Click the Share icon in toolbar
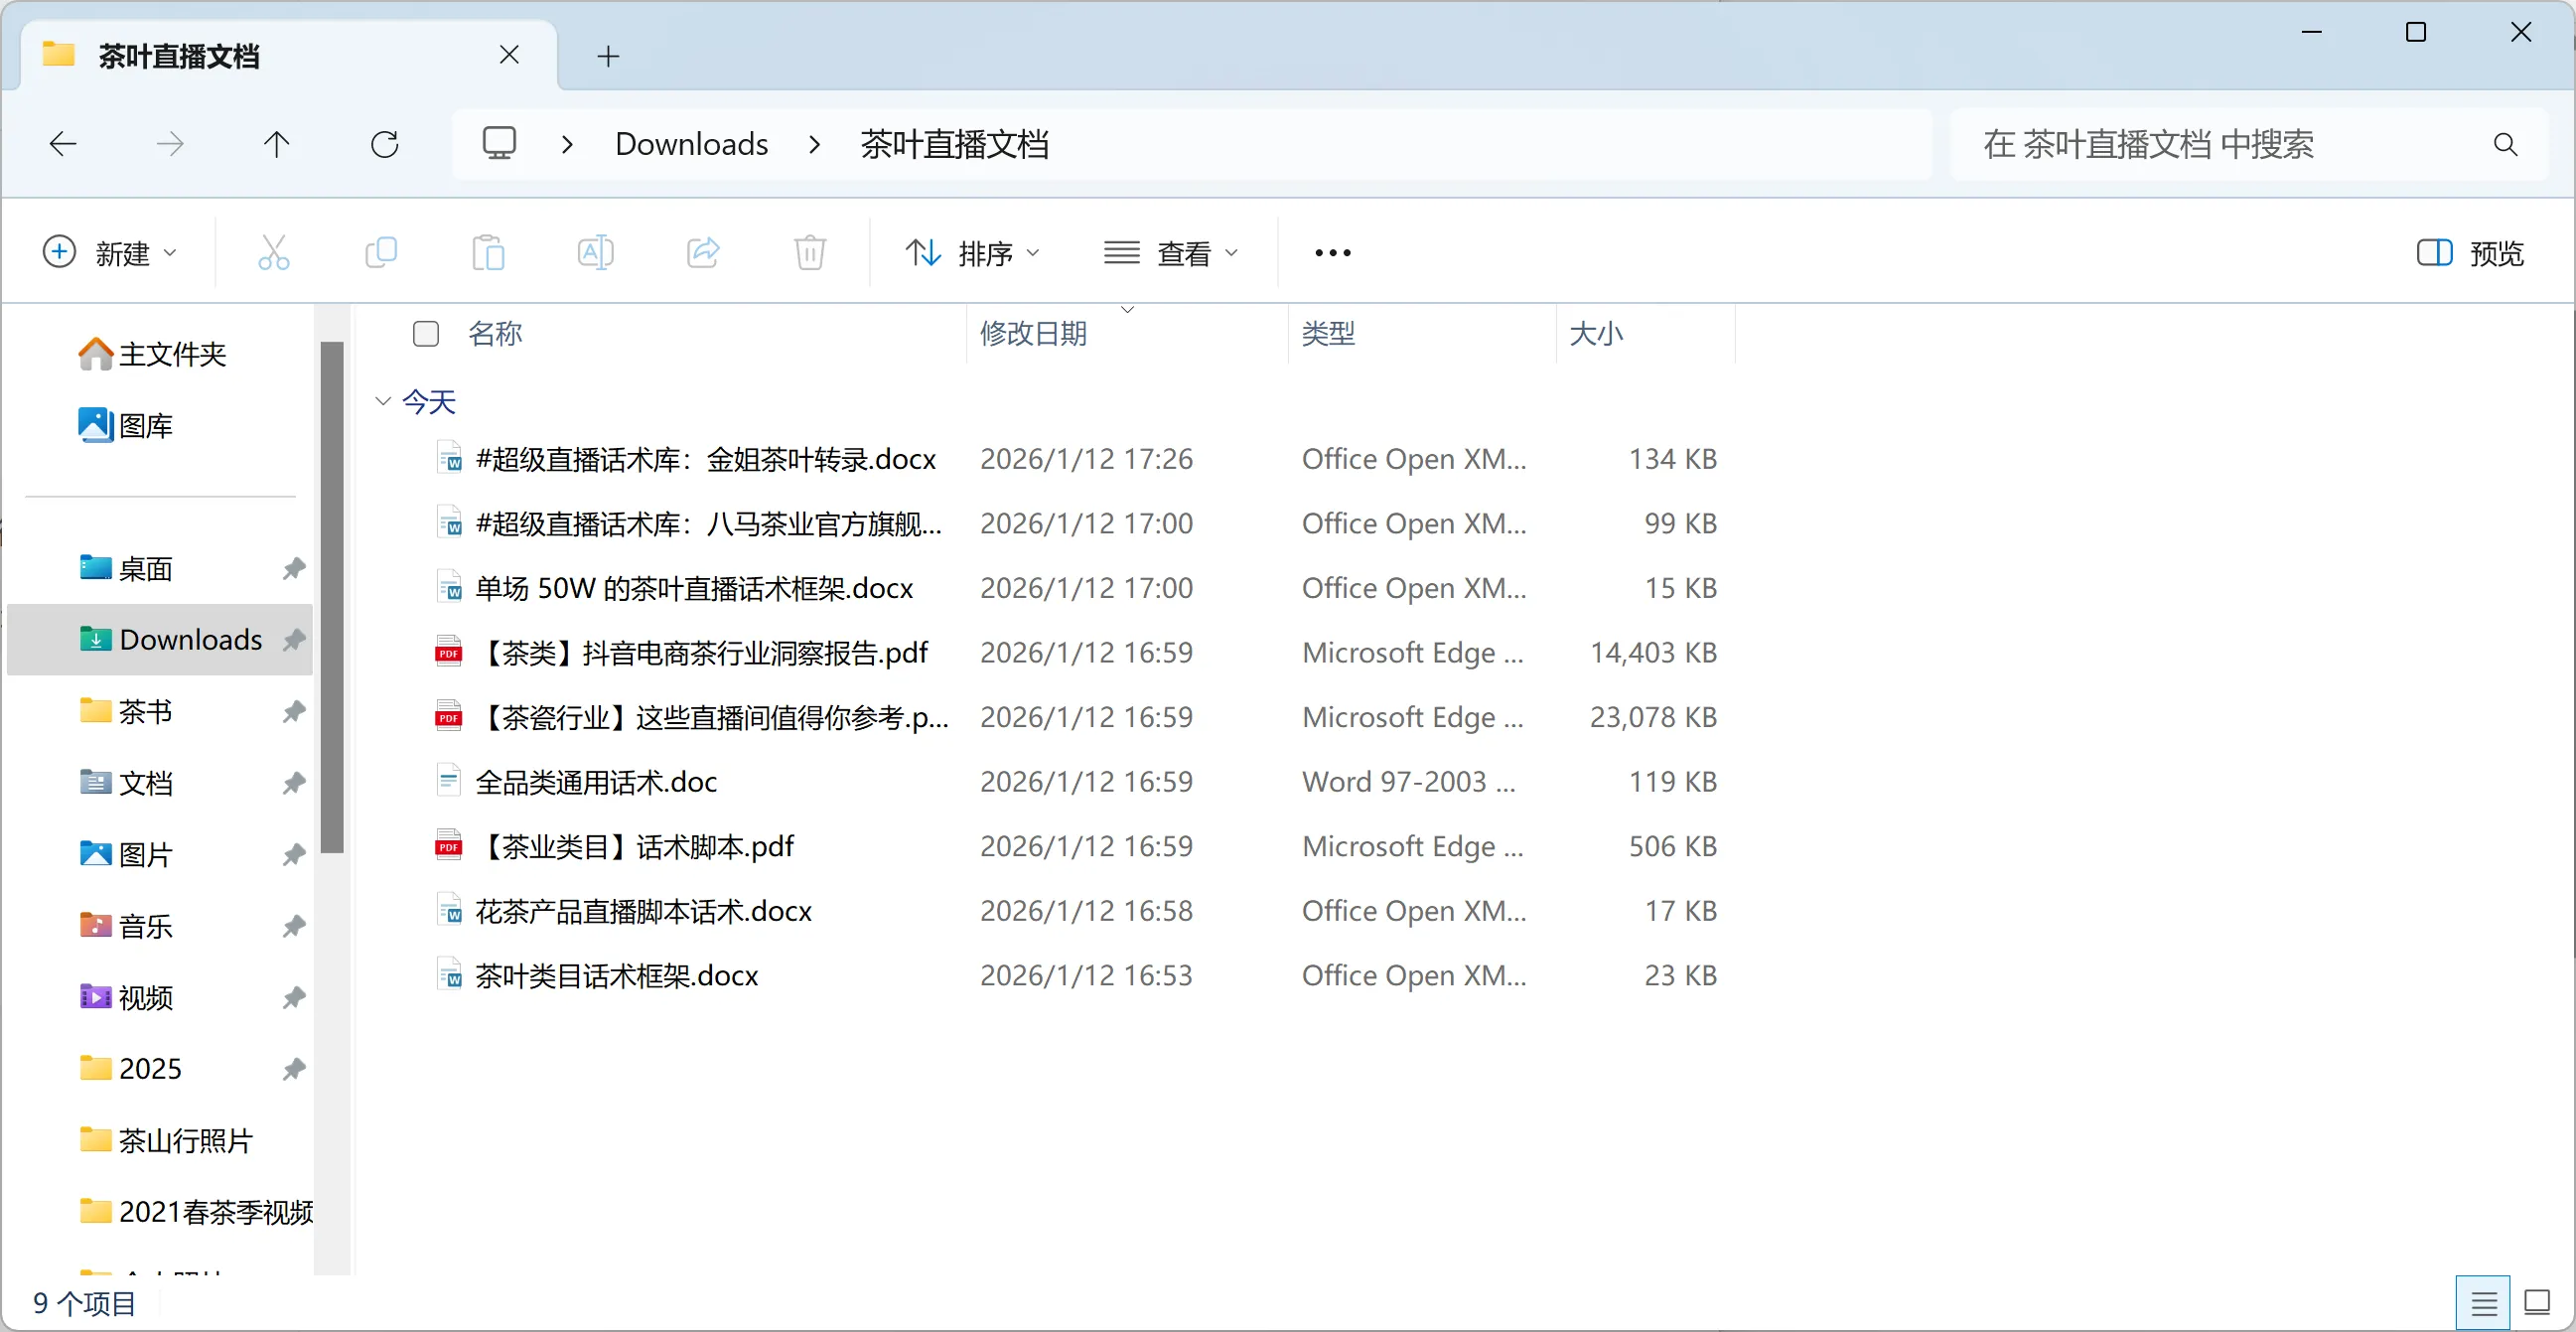The height and width of the screenshot is (1332, 2576). click(703, 253)
